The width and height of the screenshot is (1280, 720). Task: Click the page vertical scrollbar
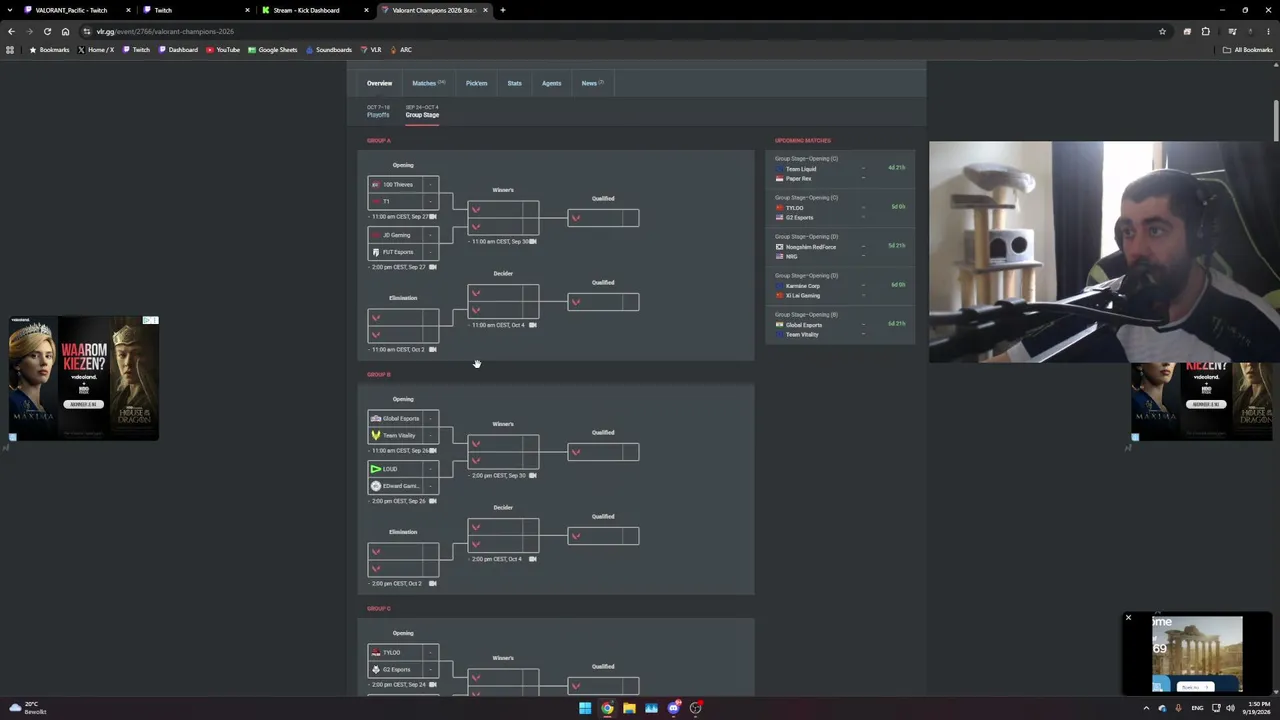point(1276,120)
